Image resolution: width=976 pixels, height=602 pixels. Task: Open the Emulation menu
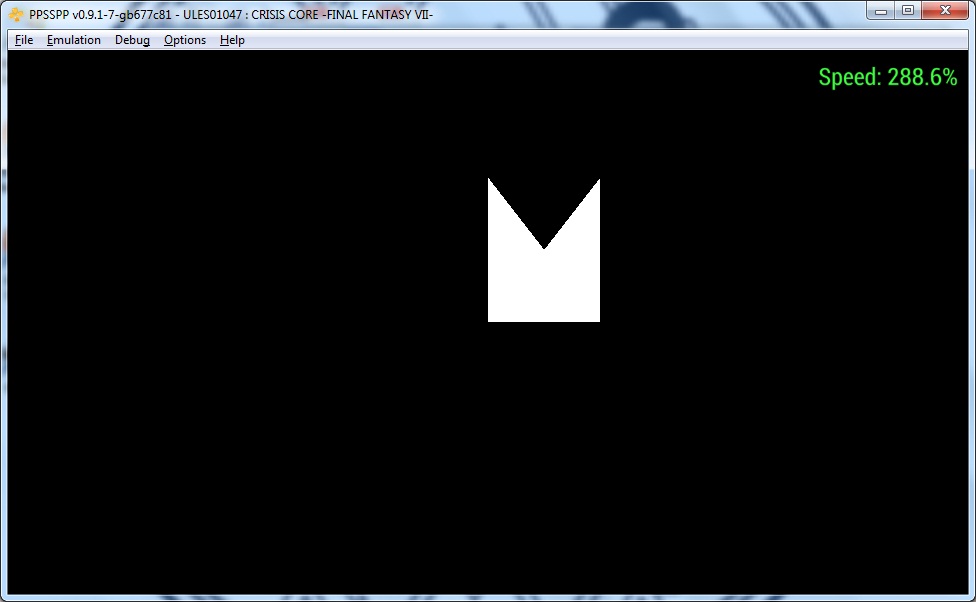pos(73,40)
